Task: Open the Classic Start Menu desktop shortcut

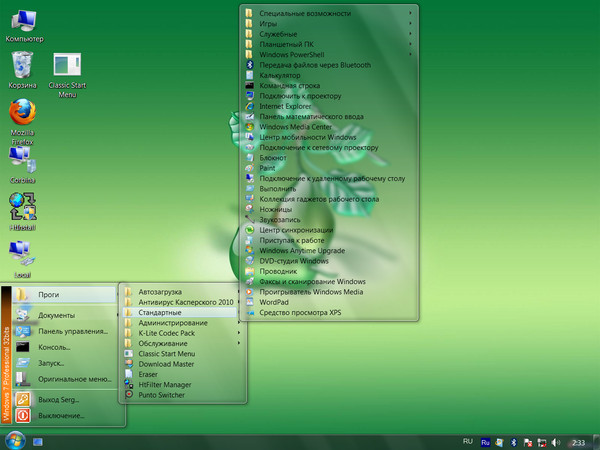Action: click(x=67, y=75)
